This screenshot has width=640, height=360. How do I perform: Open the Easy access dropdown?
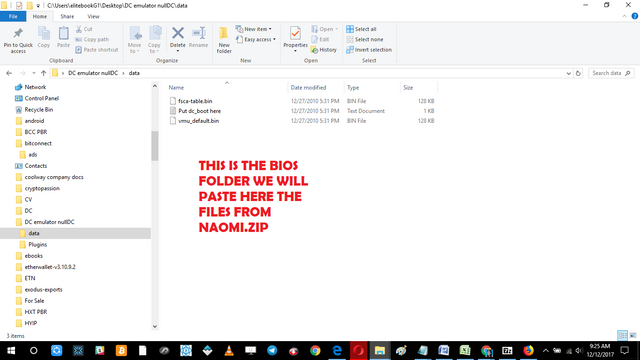point(256,39)
